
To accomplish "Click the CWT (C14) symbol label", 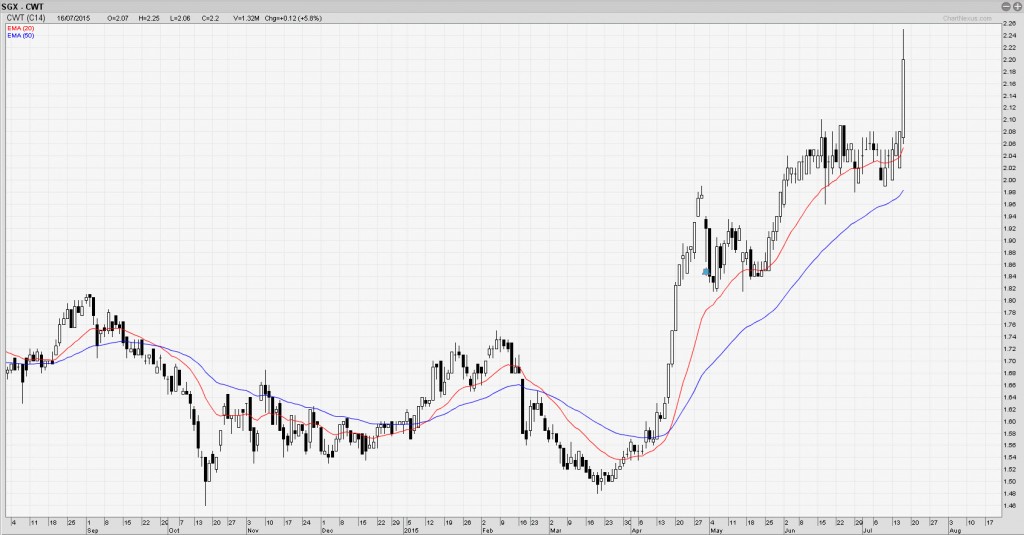I will 24,18.
